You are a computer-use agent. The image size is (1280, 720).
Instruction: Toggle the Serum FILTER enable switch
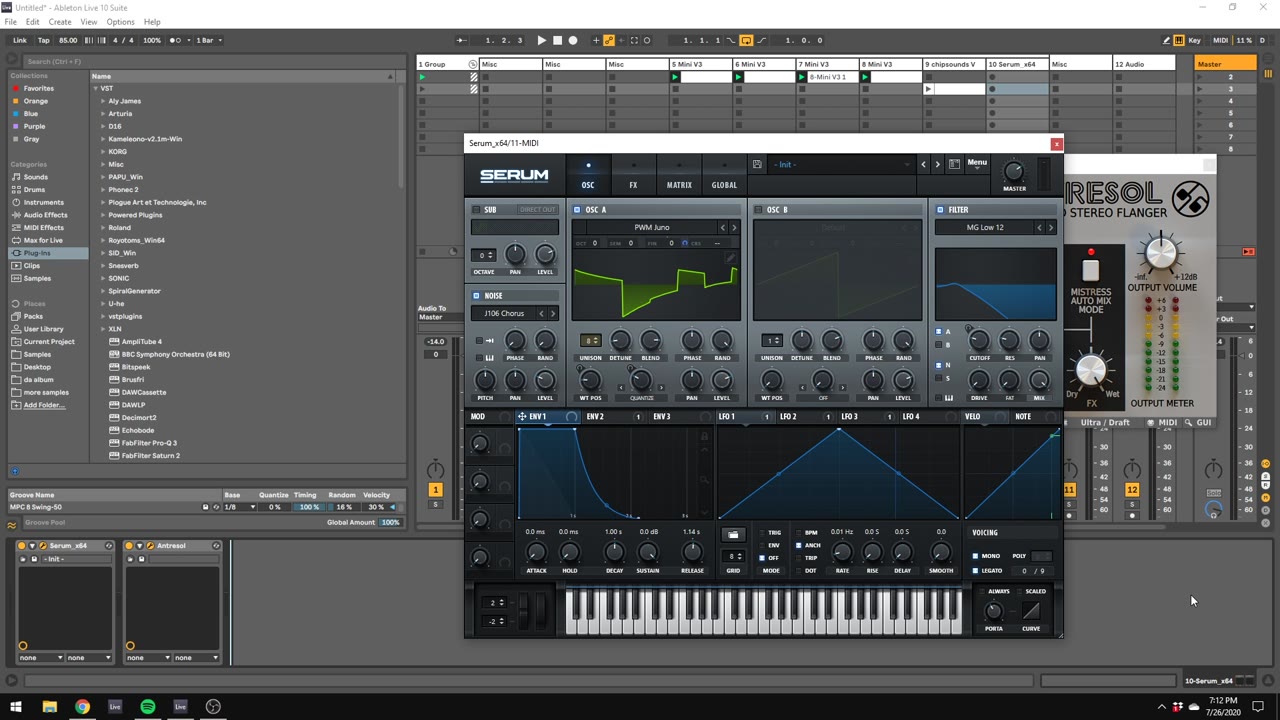(x=940, y=209)
